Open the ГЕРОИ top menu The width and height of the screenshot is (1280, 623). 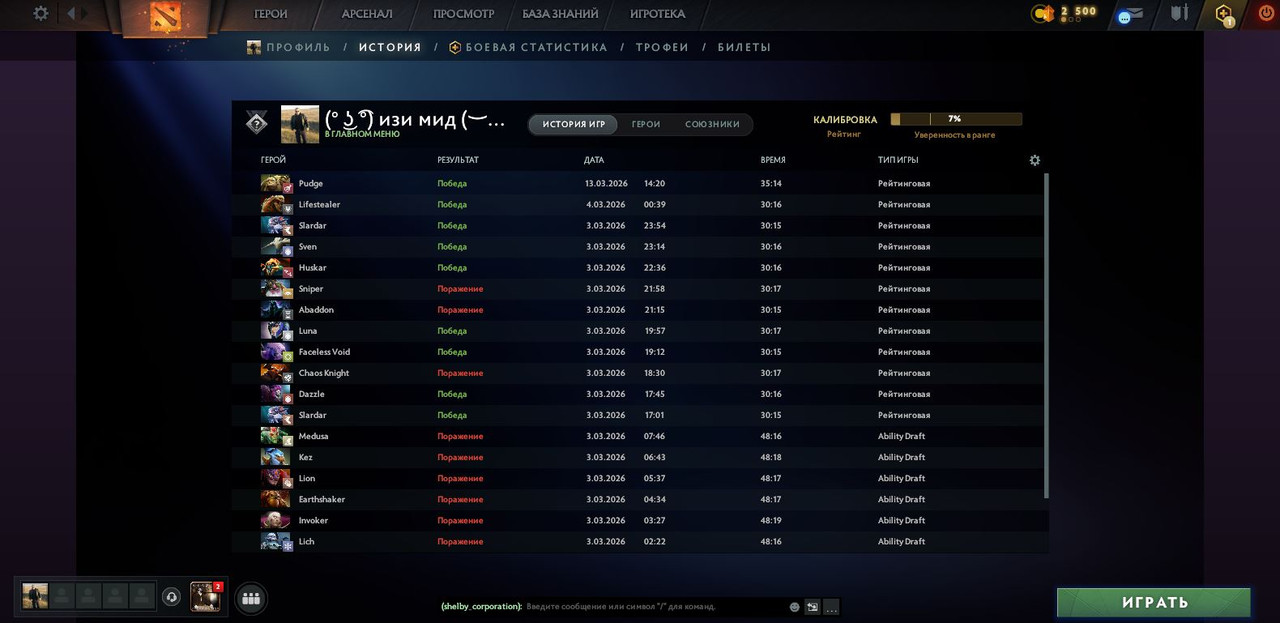(271, 14)
